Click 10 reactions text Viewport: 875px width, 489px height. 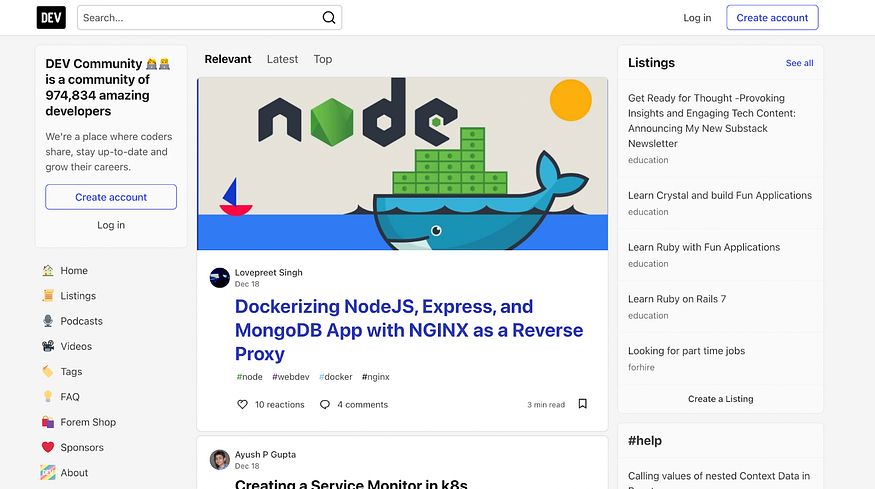[280, 405]
